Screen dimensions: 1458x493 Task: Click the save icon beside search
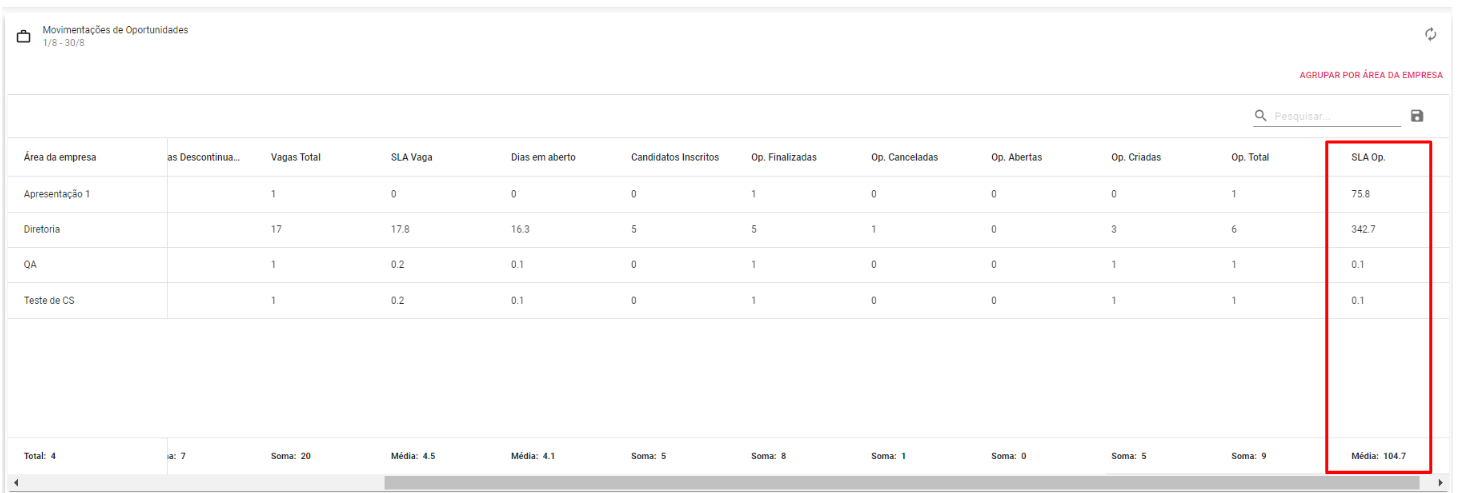[1417, 116]
